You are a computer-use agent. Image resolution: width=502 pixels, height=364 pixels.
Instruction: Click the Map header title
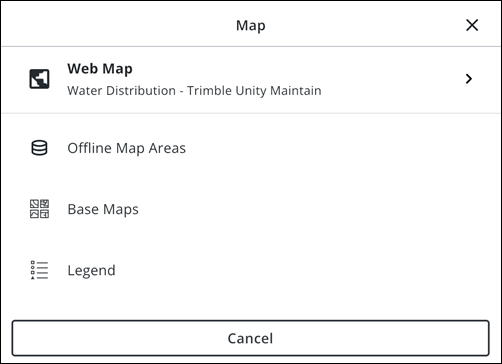point(251,25)
